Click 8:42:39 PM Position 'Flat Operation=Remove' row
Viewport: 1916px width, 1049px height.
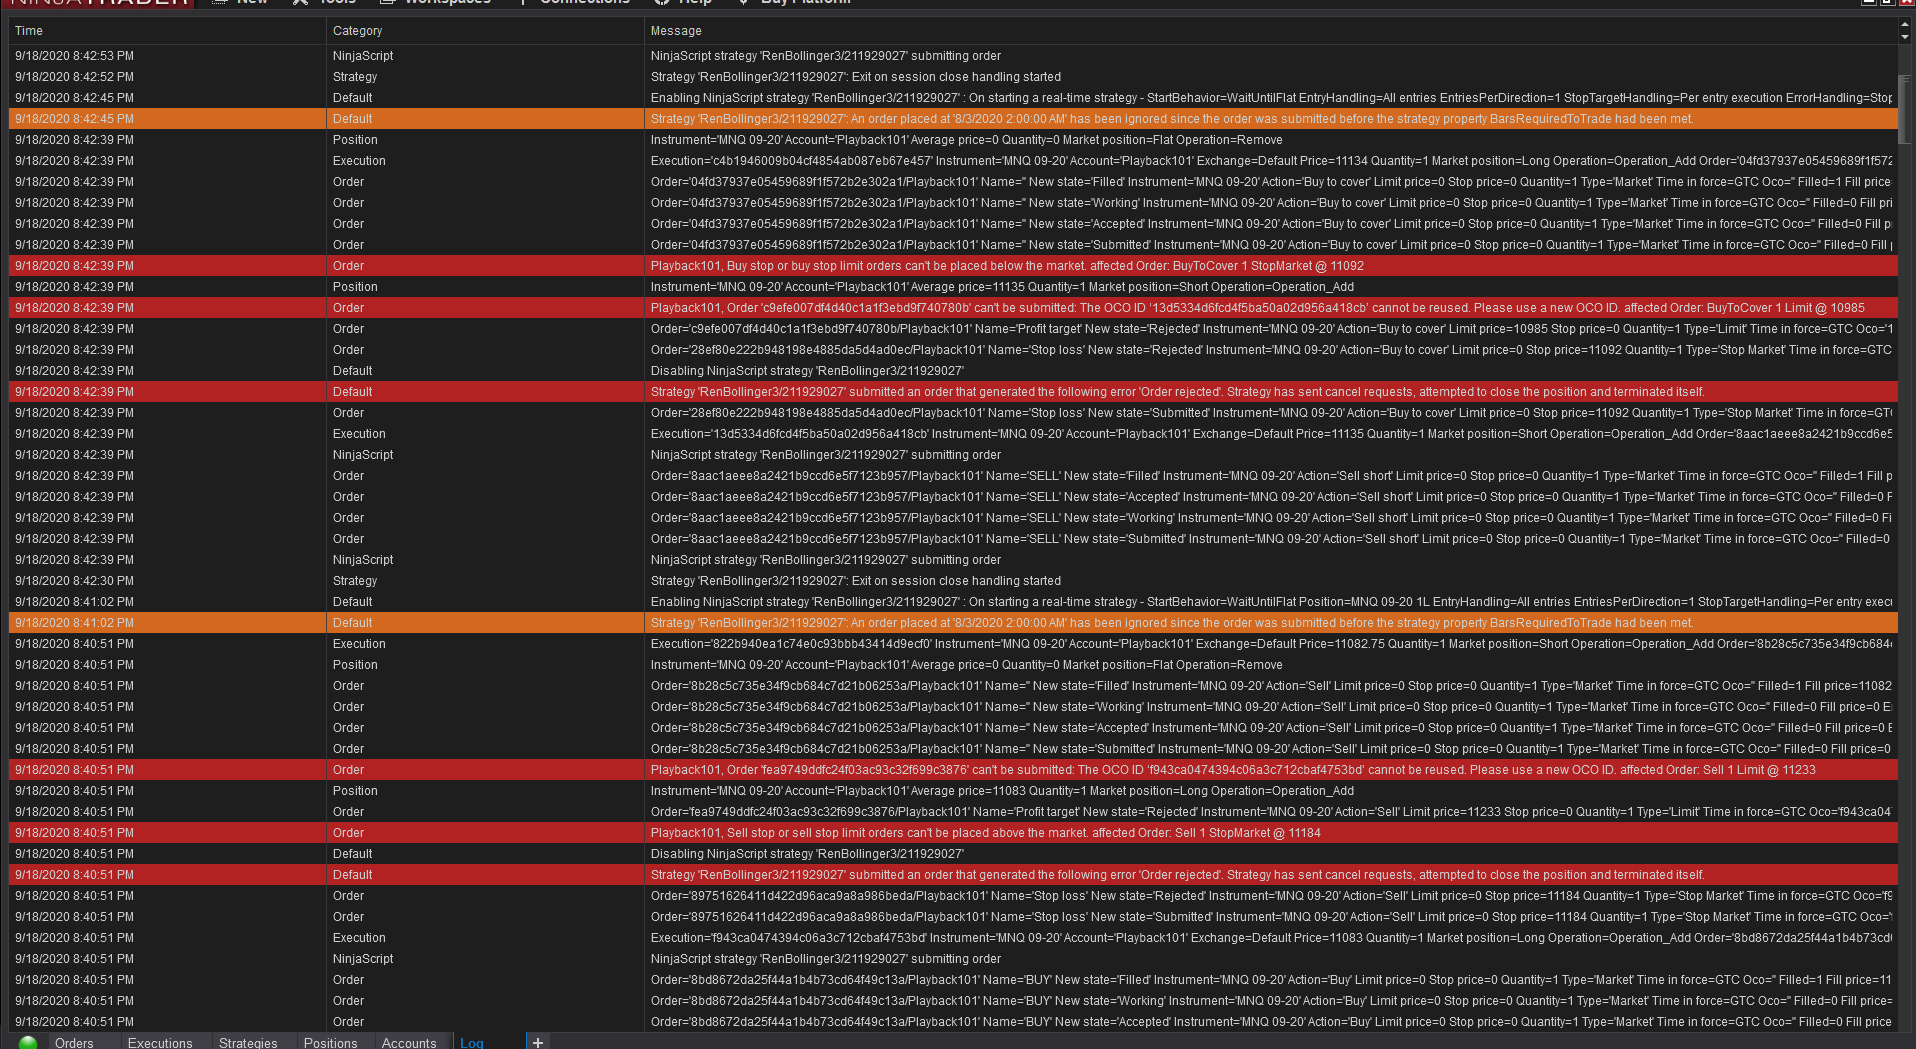tap(953, 140)
